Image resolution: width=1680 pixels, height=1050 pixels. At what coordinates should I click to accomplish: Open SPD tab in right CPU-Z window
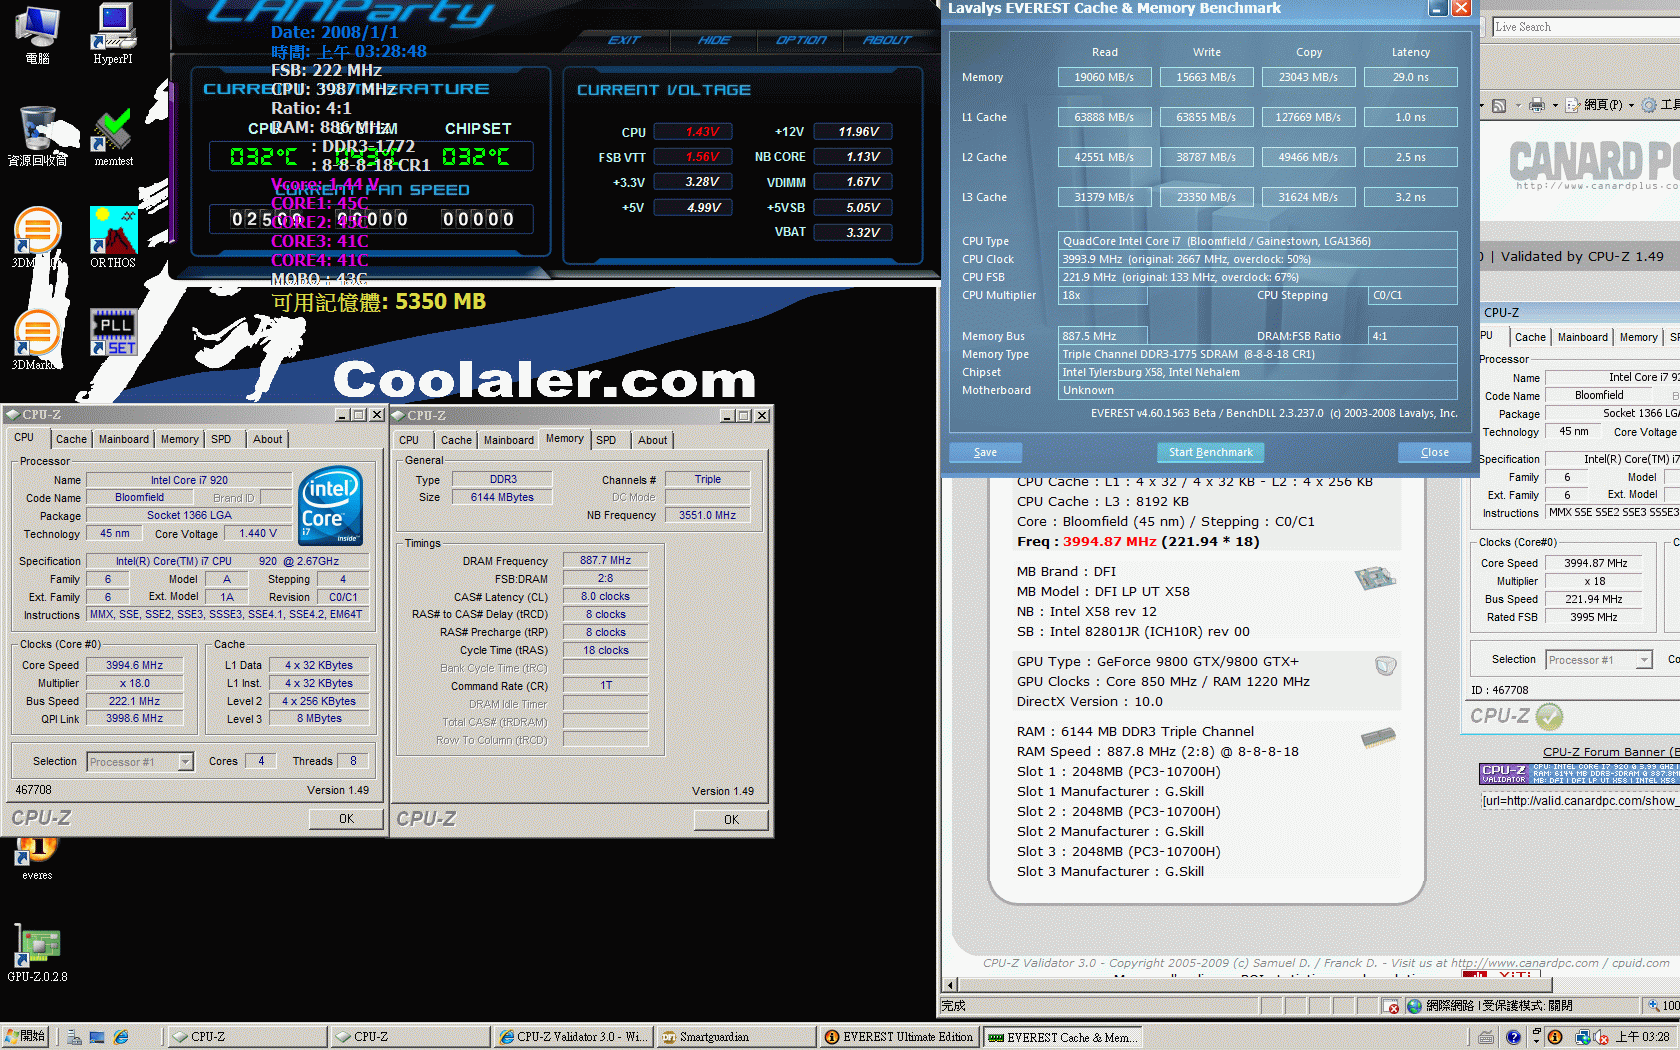point(606,440)
